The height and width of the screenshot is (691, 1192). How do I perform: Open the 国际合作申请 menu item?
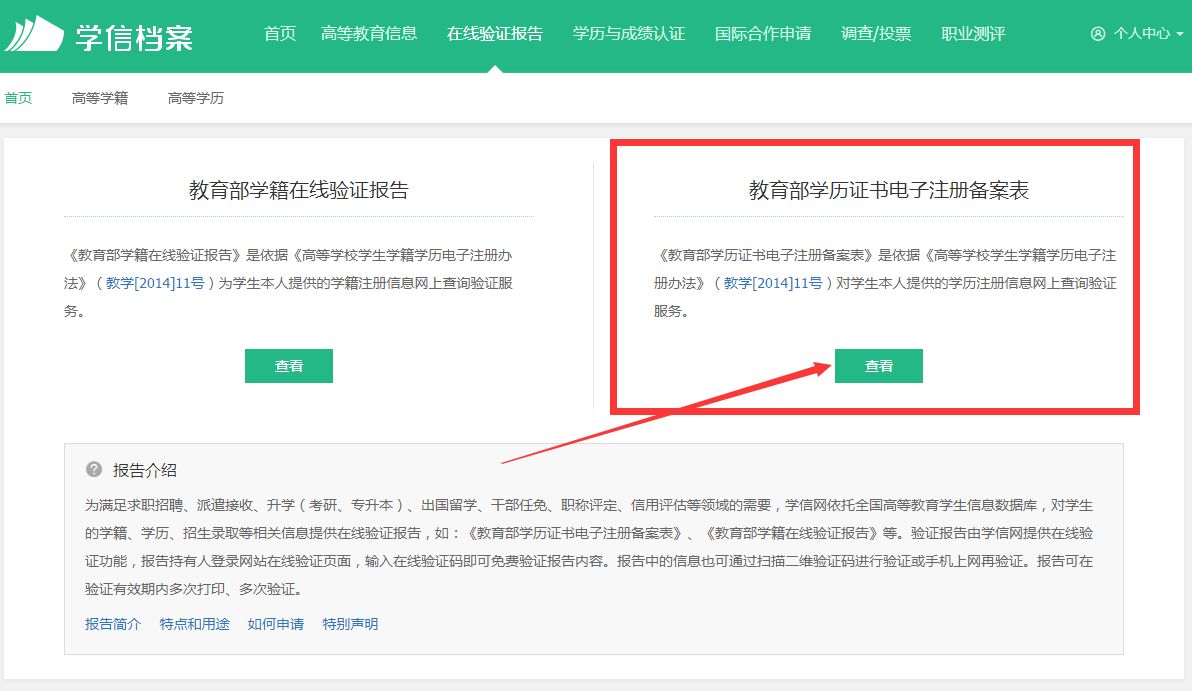763,34
